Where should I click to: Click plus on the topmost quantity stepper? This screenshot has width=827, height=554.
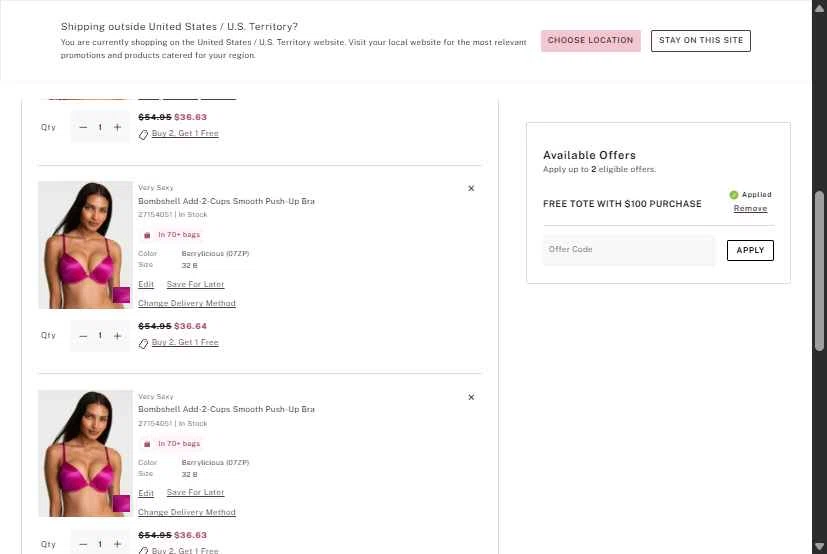click(117, 127)
